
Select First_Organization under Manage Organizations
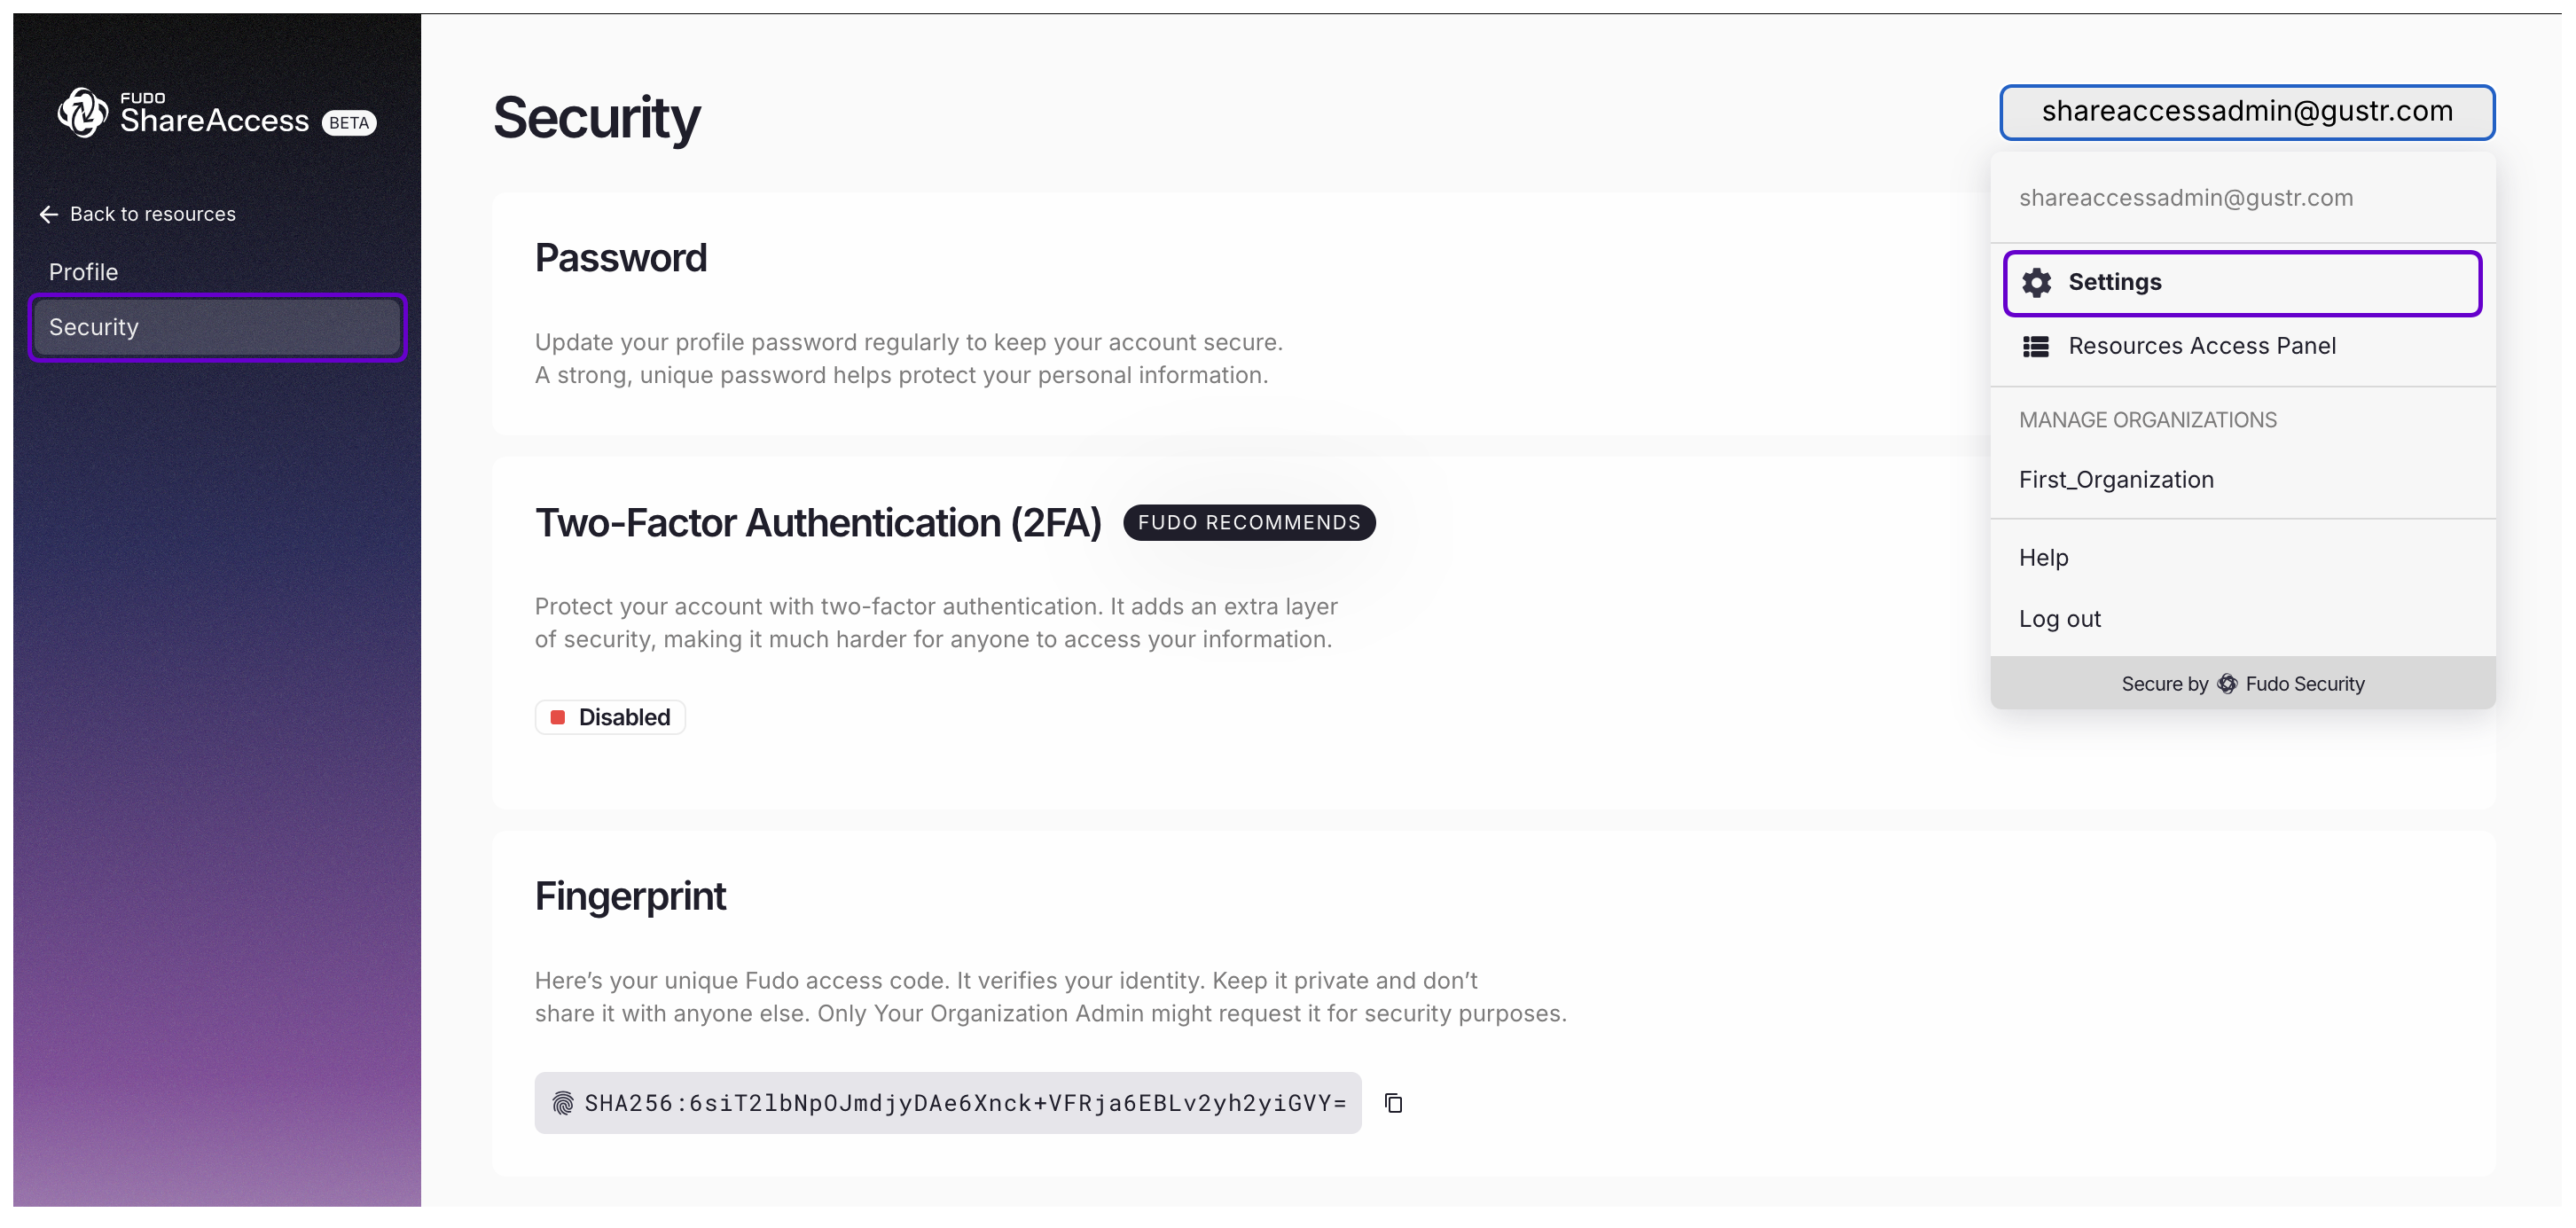pyautogui.click(x=2116, y=480)
